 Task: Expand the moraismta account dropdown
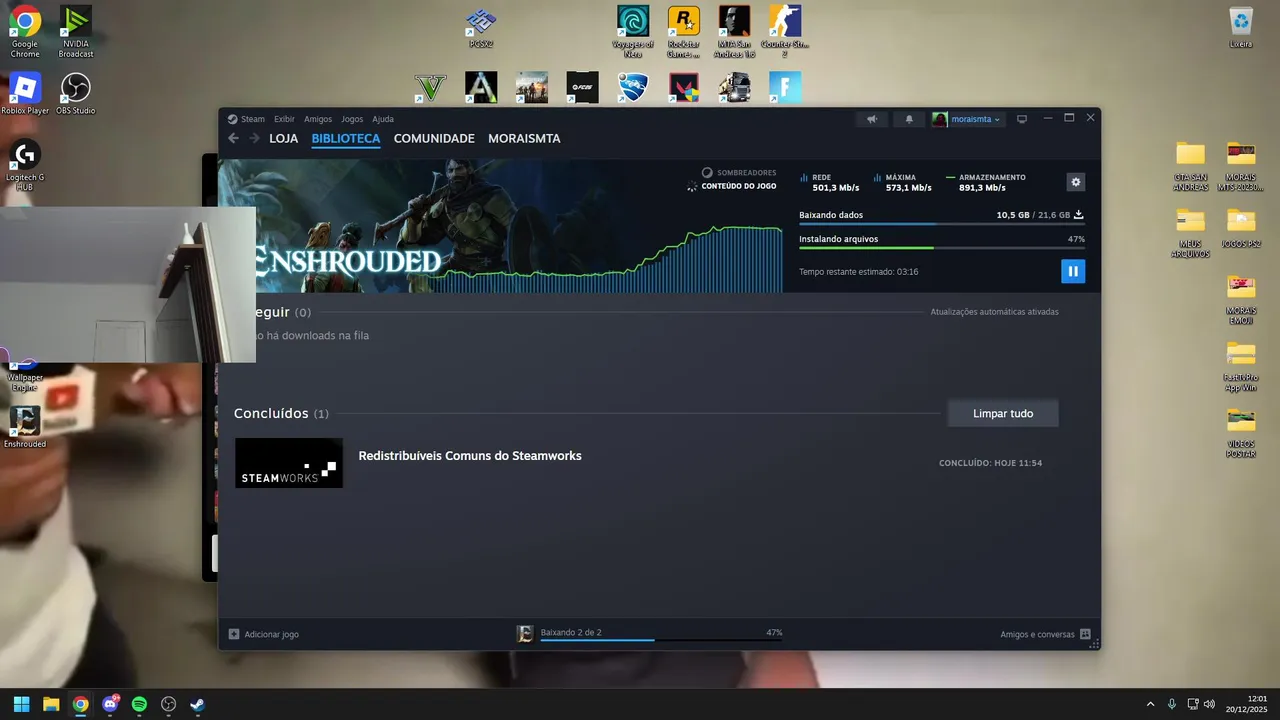(968, 119)
